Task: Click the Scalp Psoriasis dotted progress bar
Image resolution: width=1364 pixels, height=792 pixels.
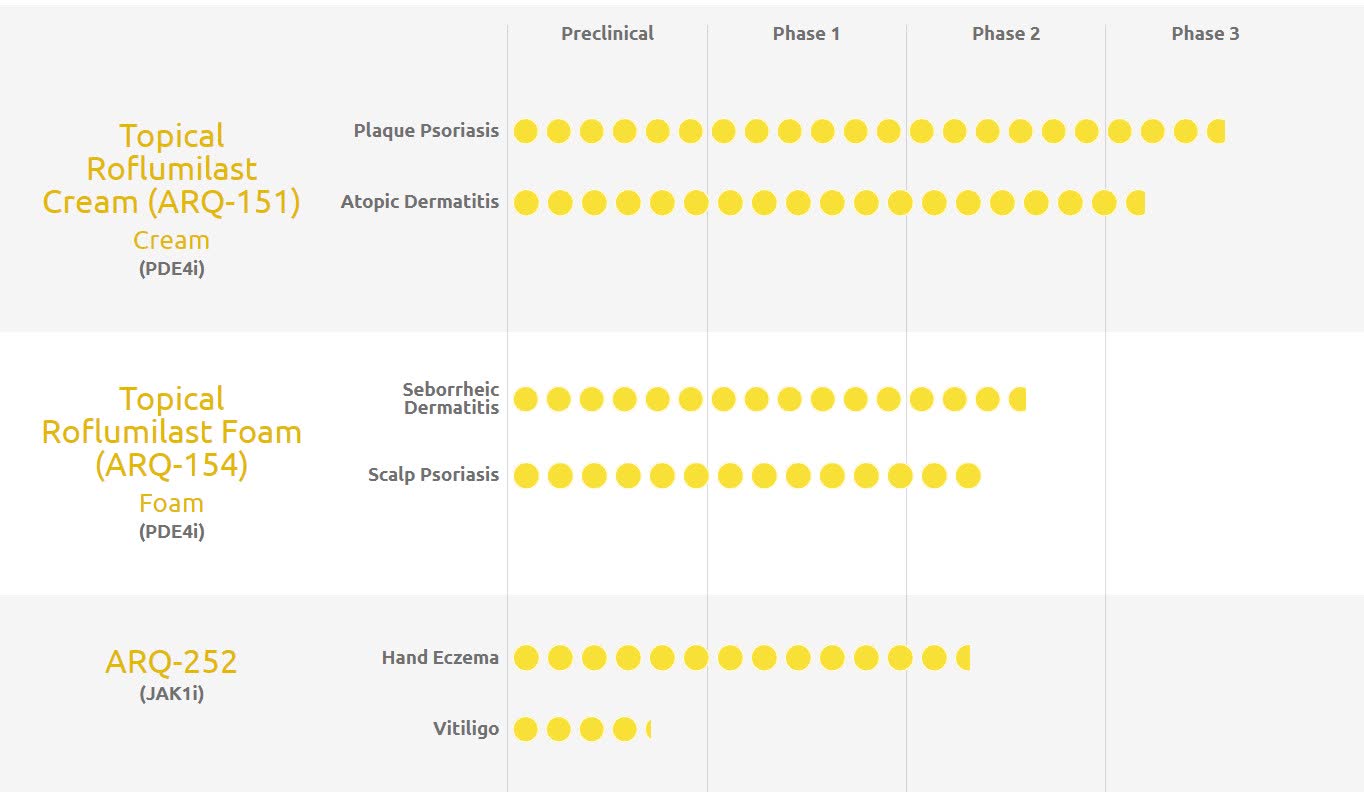Action: (746, 476)
